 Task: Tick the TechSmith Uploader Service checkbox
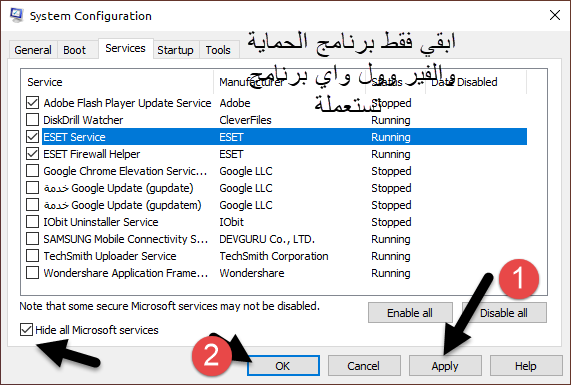pyautogui.click(x=32, y=256)
